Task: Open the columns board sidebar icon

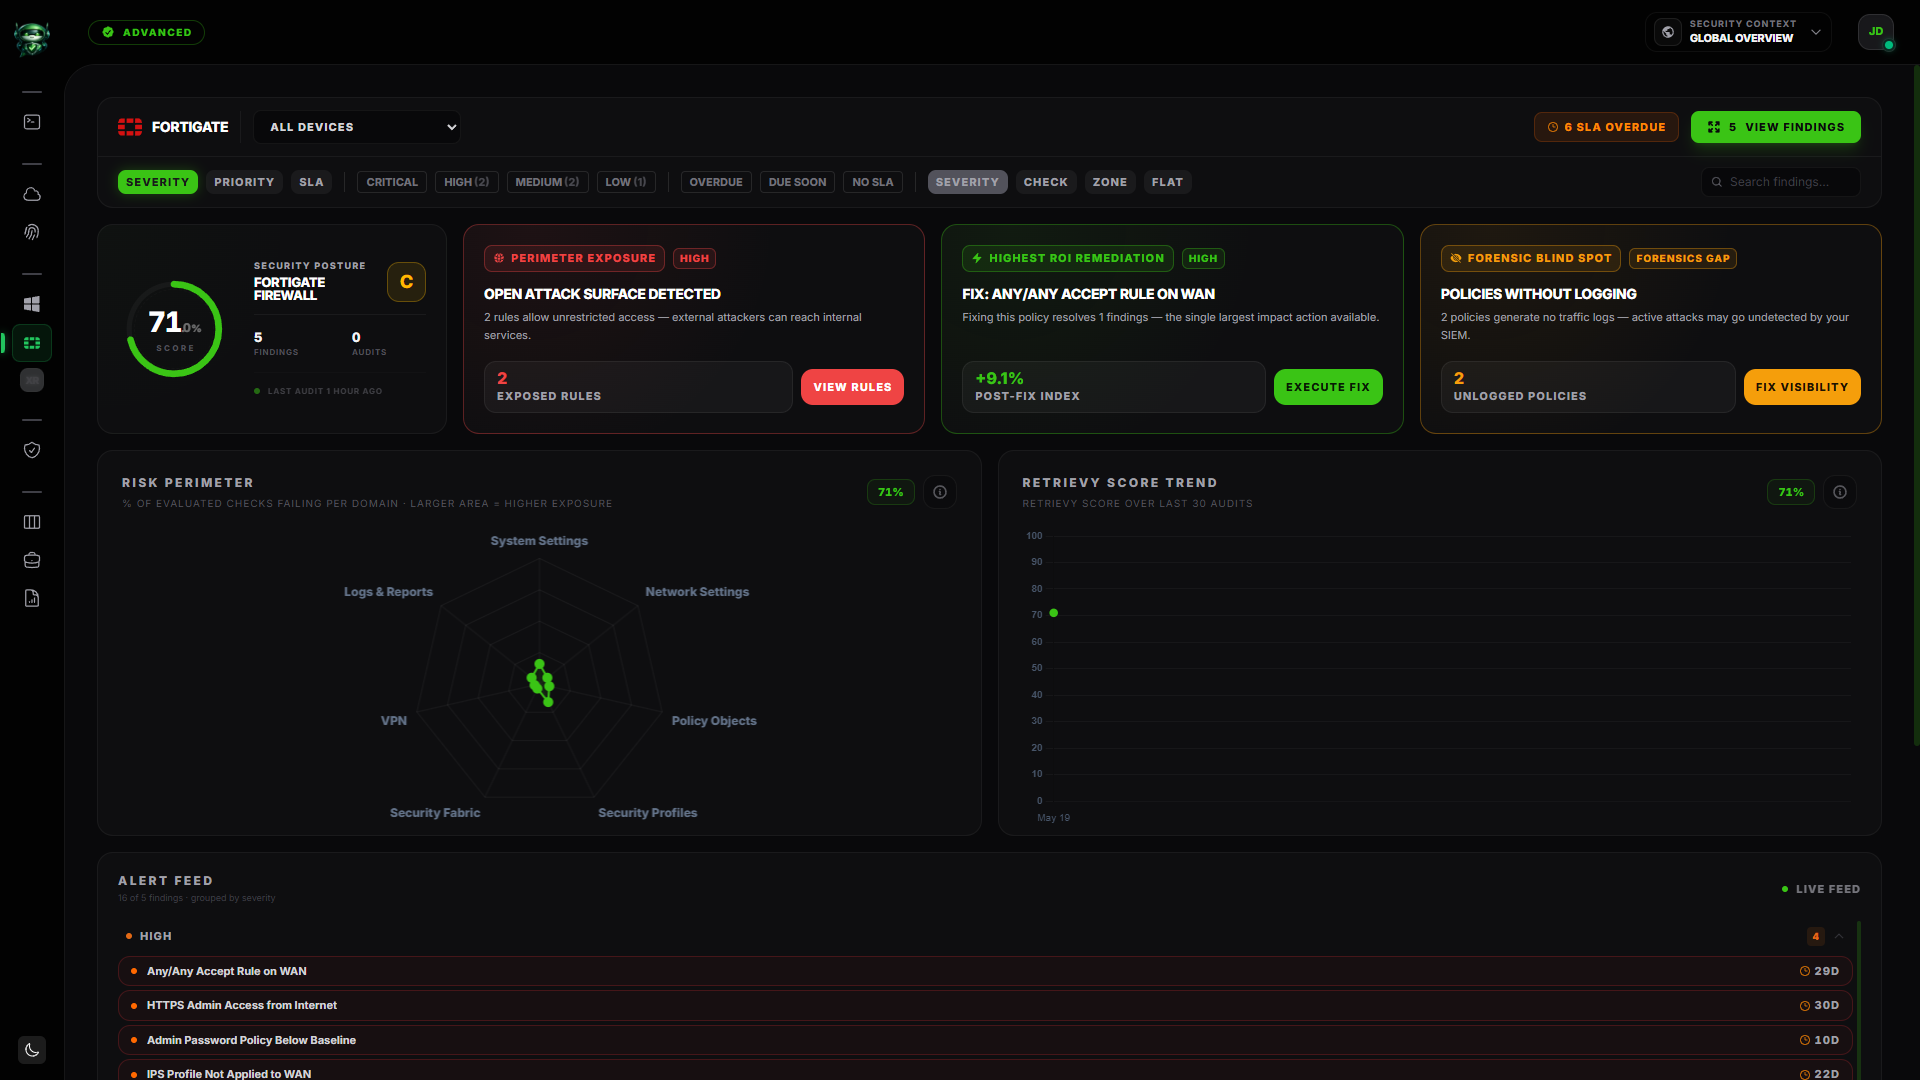Action: point(32,522)
